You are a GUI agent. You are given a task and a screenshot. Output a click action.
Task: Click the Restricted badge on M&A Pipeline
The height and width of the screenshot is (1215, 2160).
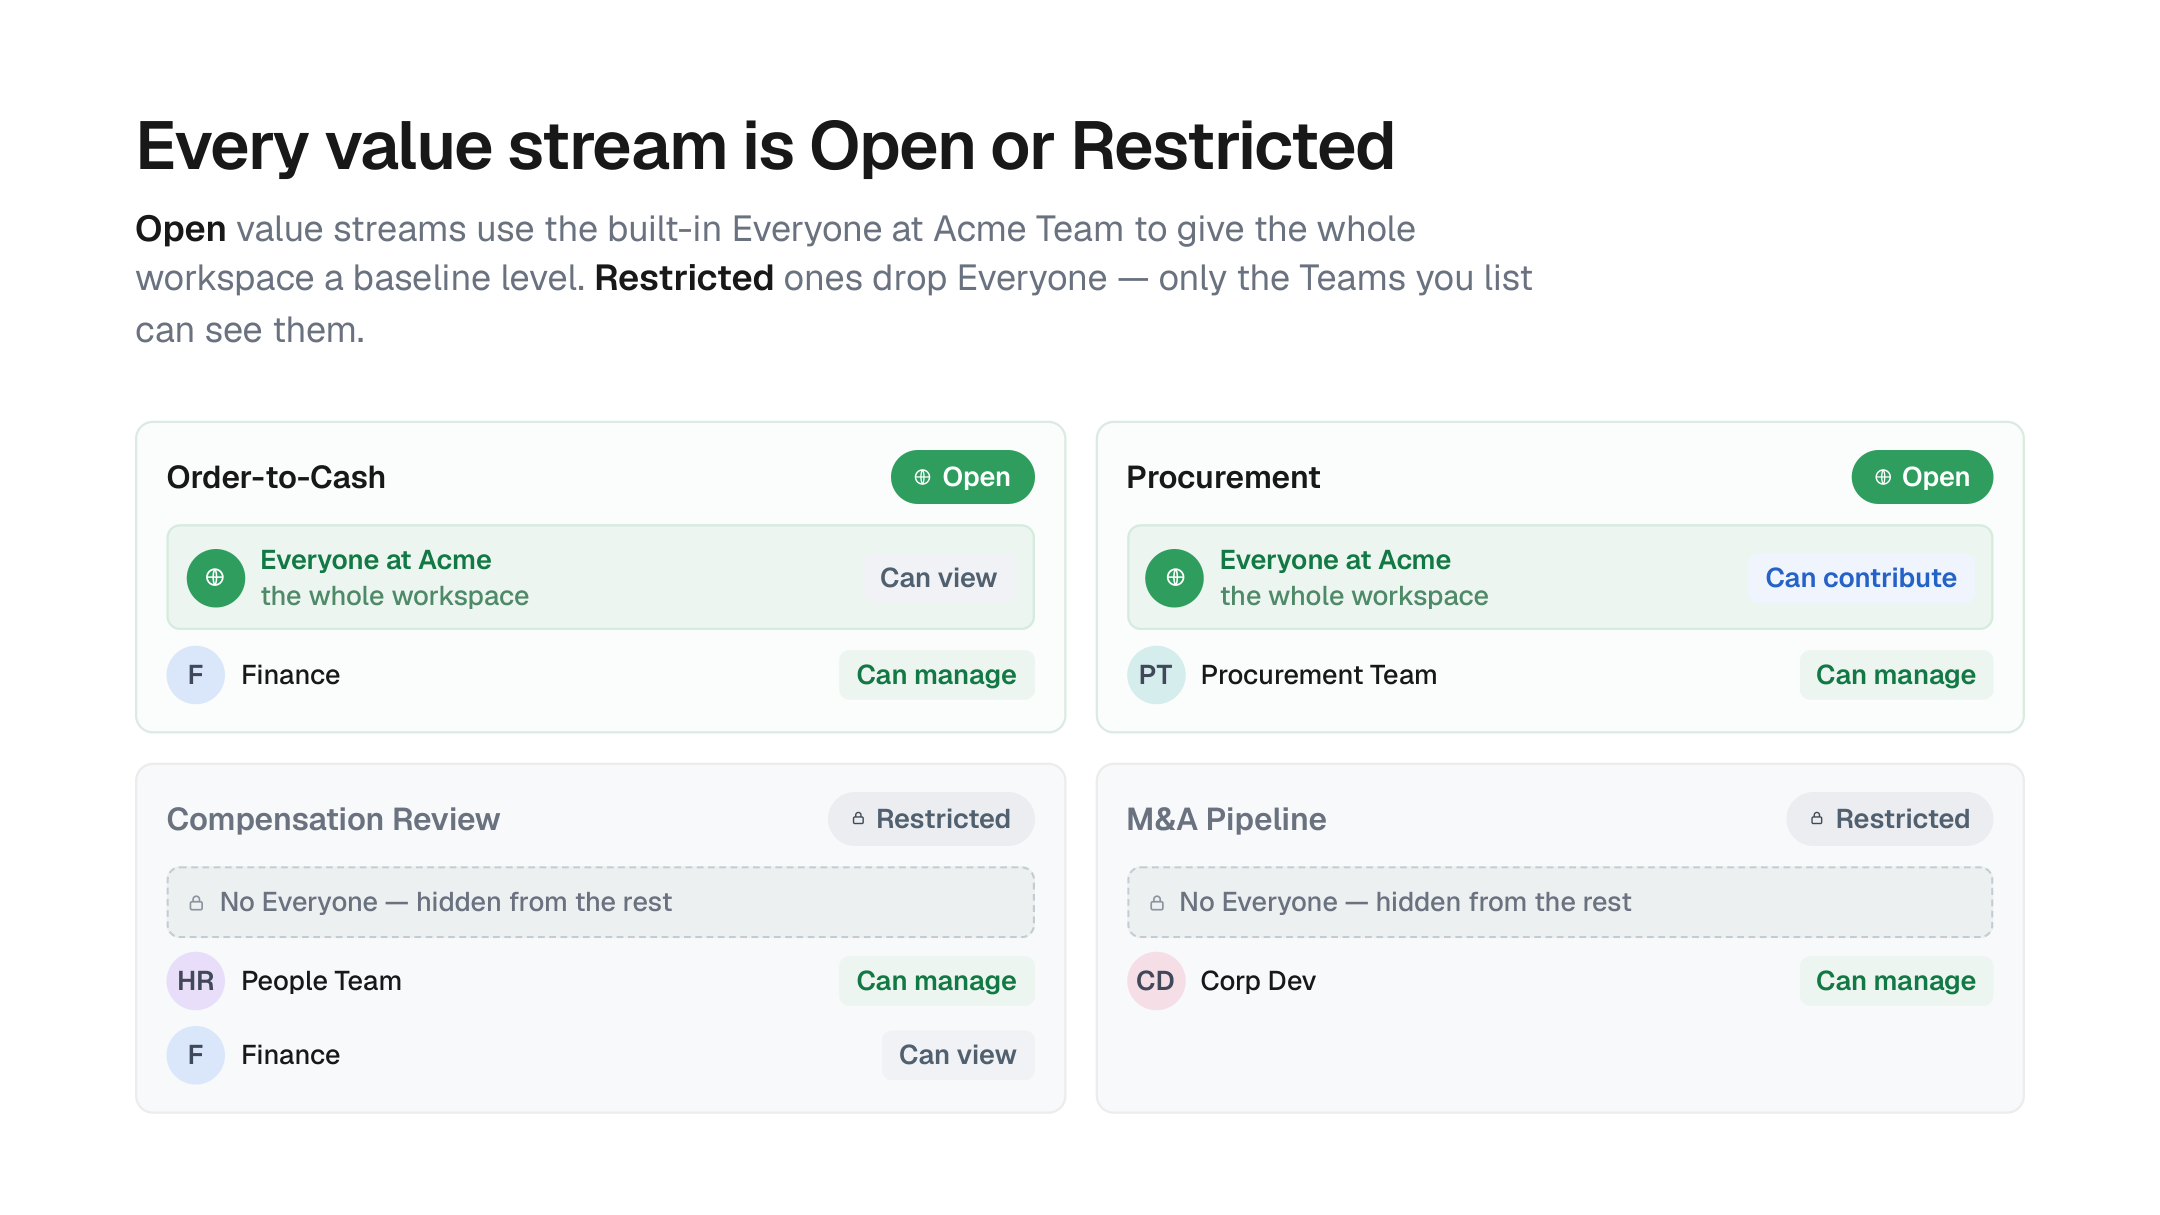click(x=1890, y=819)
